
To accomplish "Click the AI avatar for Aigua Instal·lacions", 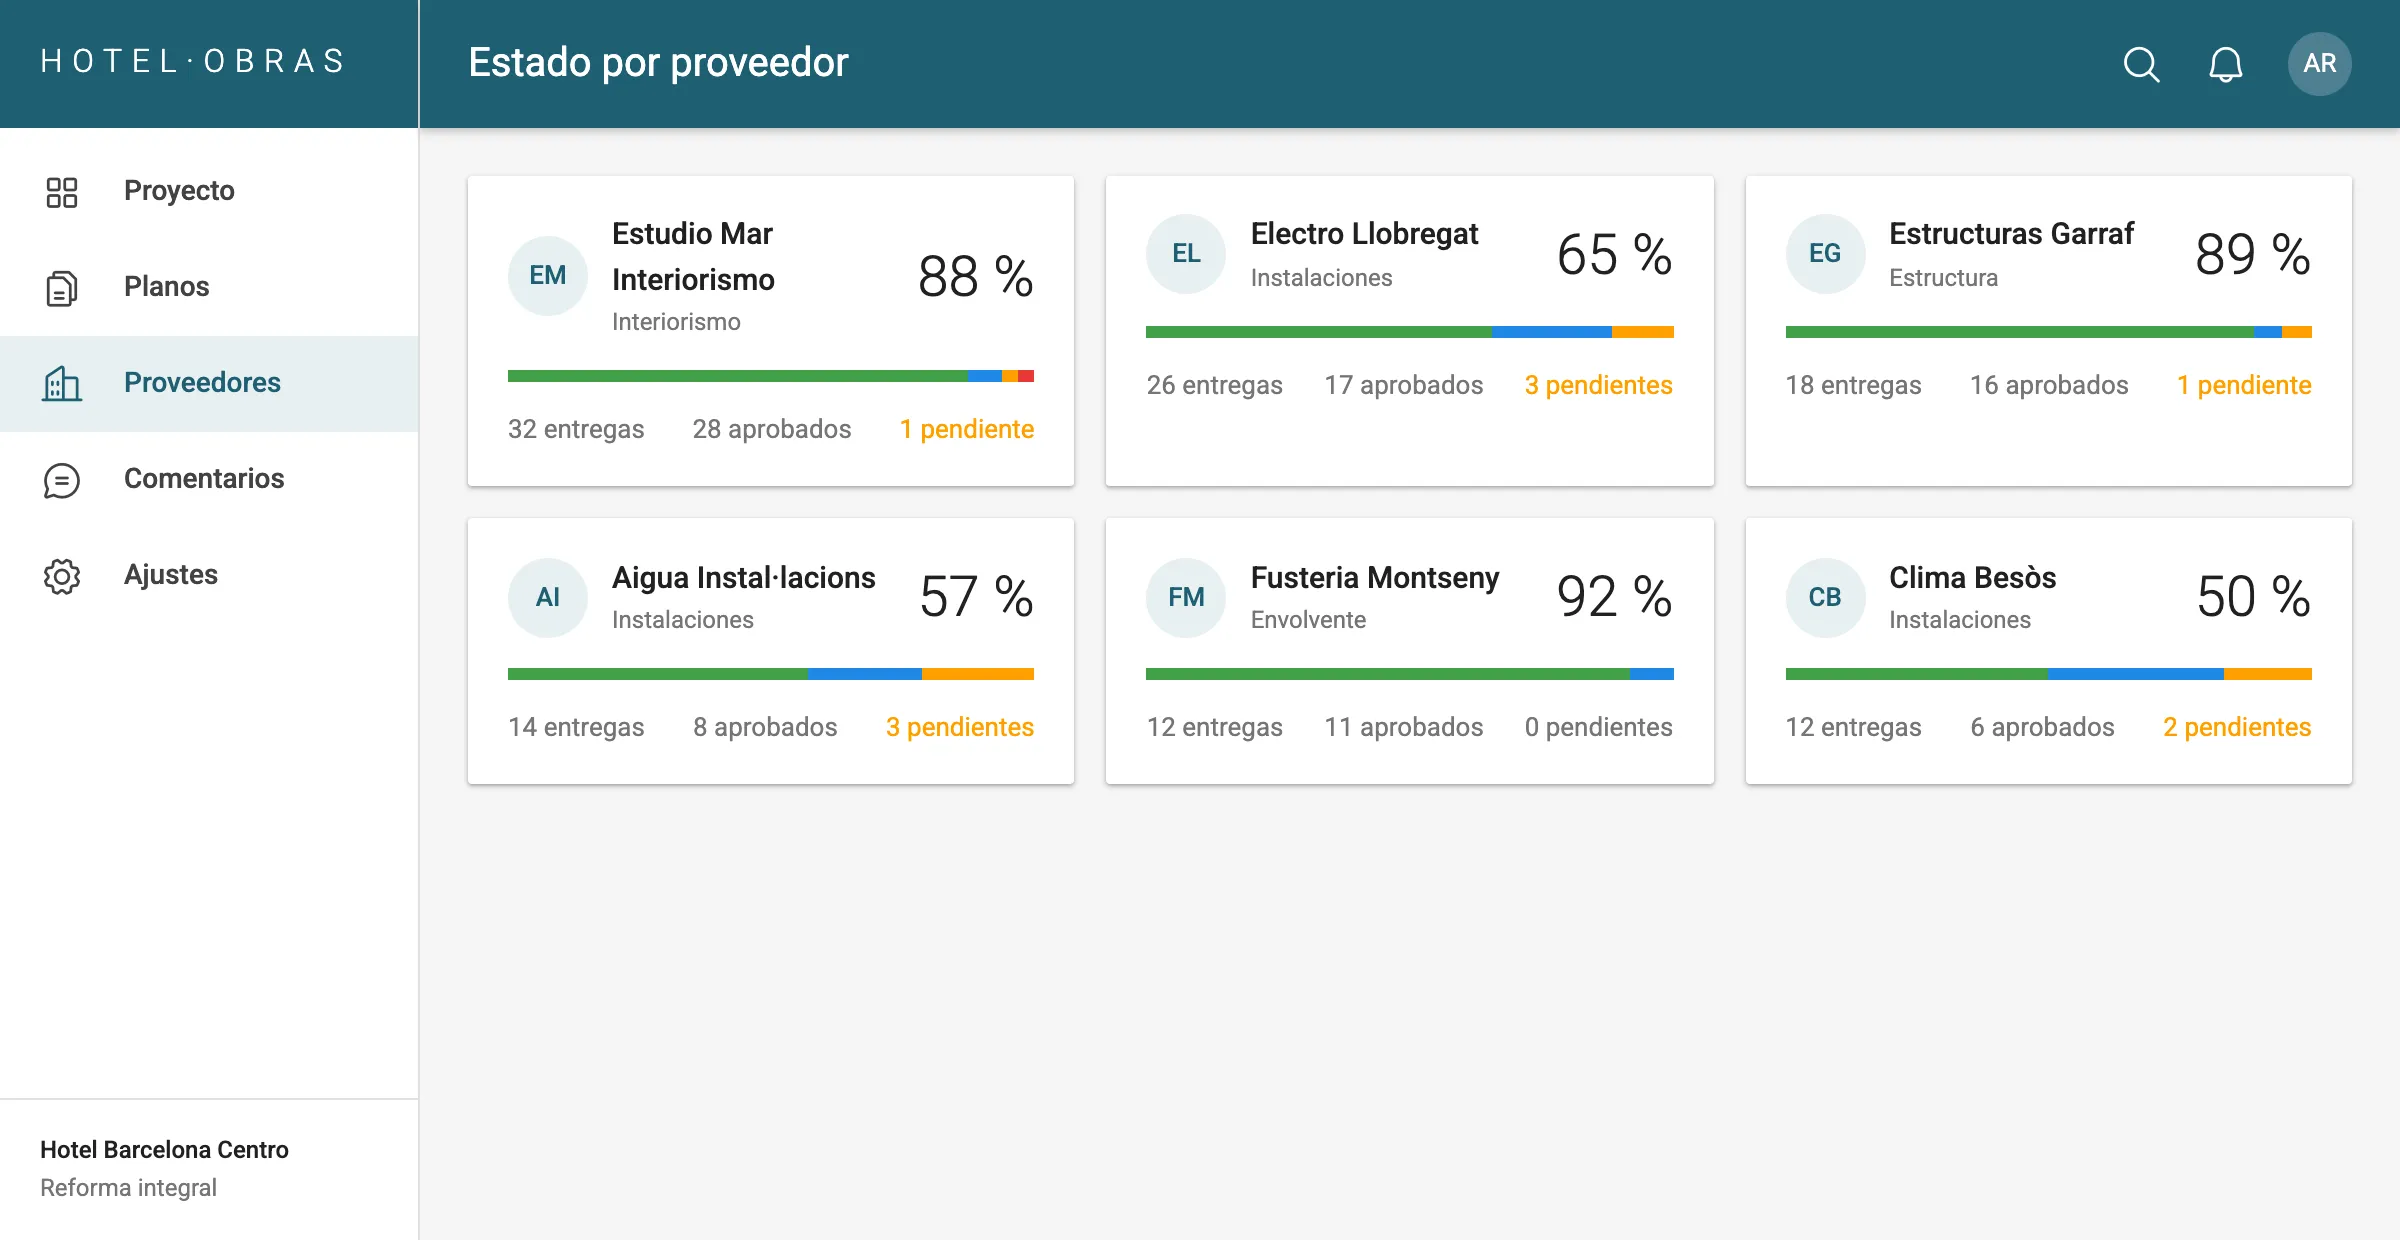I will [547, 598].
